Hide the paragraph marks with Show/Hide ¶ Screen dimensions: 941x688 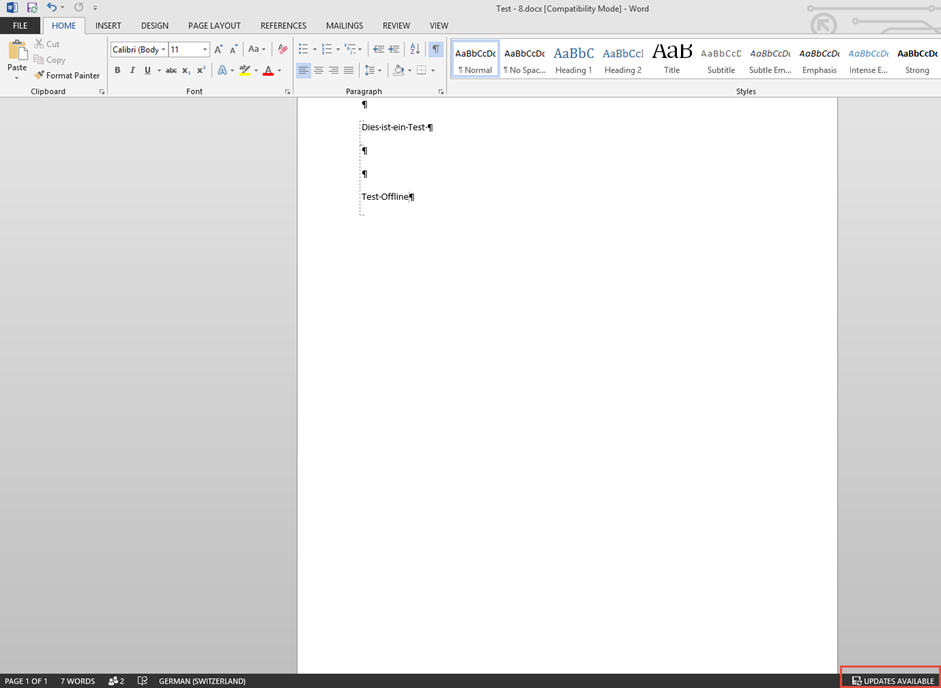click(x=436, y=49)
